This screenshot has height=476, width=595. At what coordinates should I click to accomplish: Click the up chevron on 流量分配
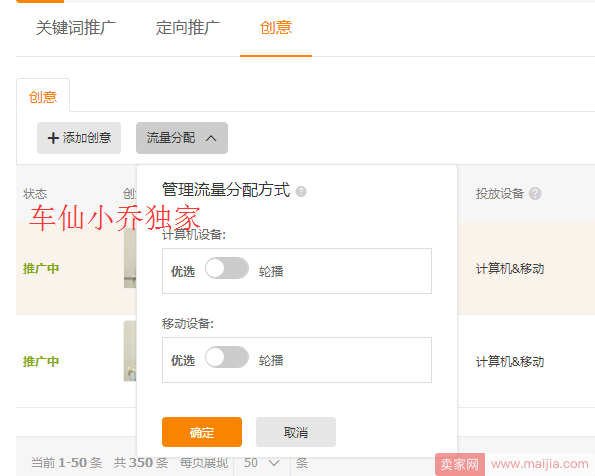coord(211,138)
